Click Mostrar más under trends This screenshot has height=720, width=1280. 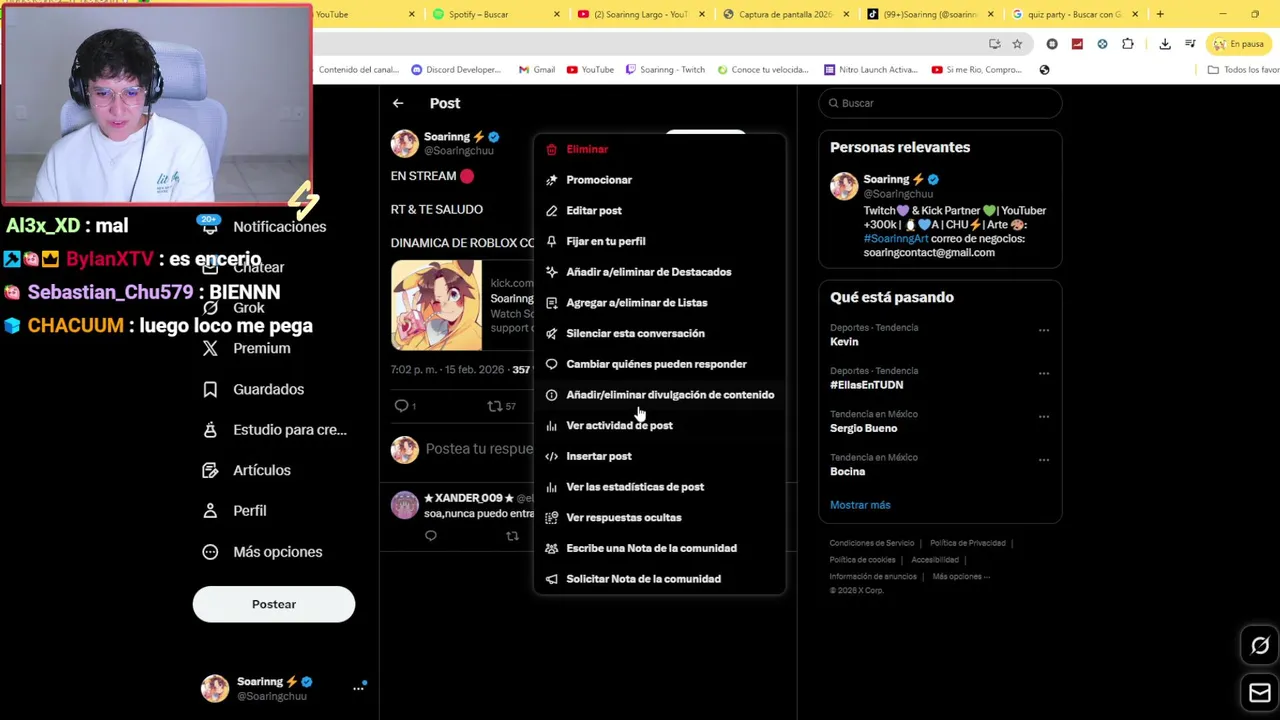pyautogui.click(x=860, y=505)
